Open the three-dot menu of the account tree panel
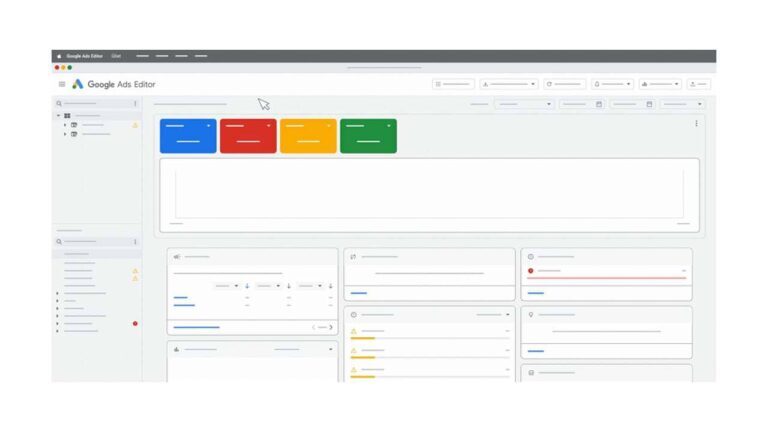 (135, 103)
